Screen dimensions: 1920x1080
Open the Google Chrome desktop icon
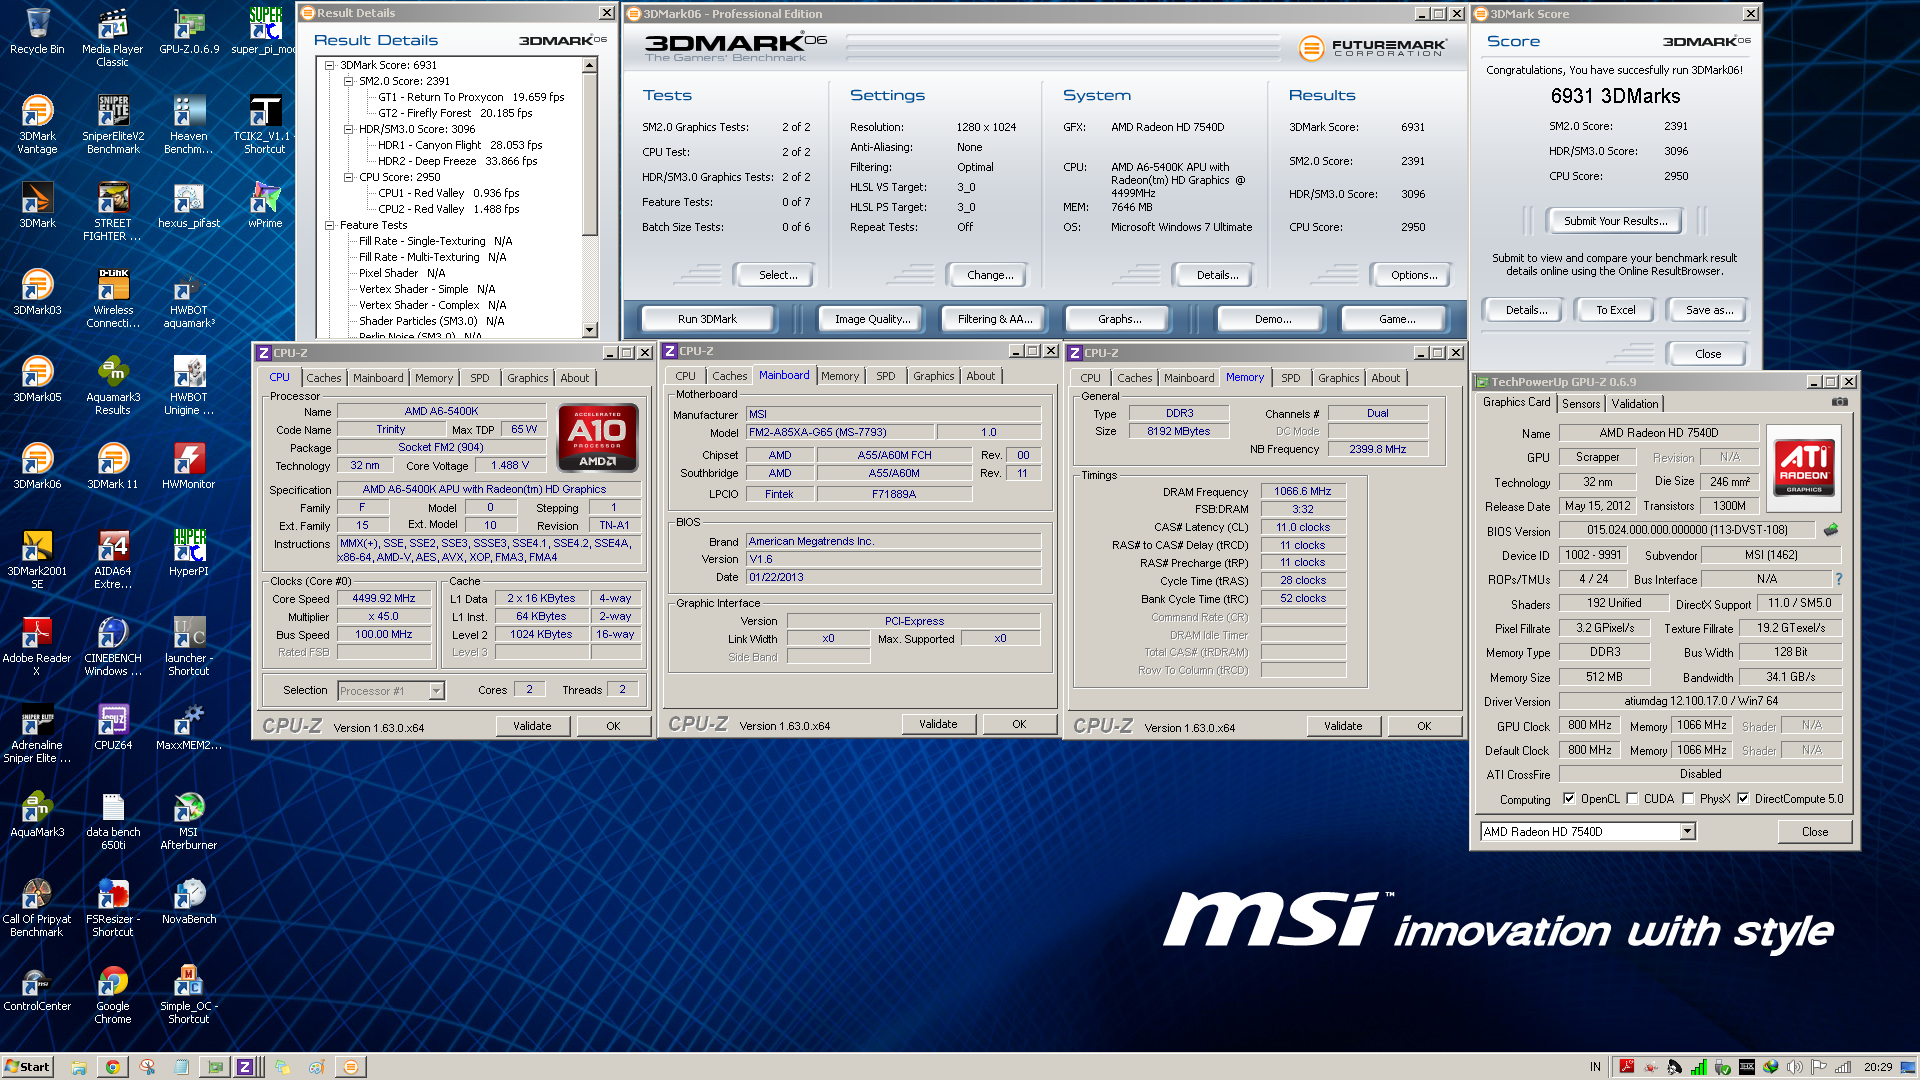pos(113,994)
